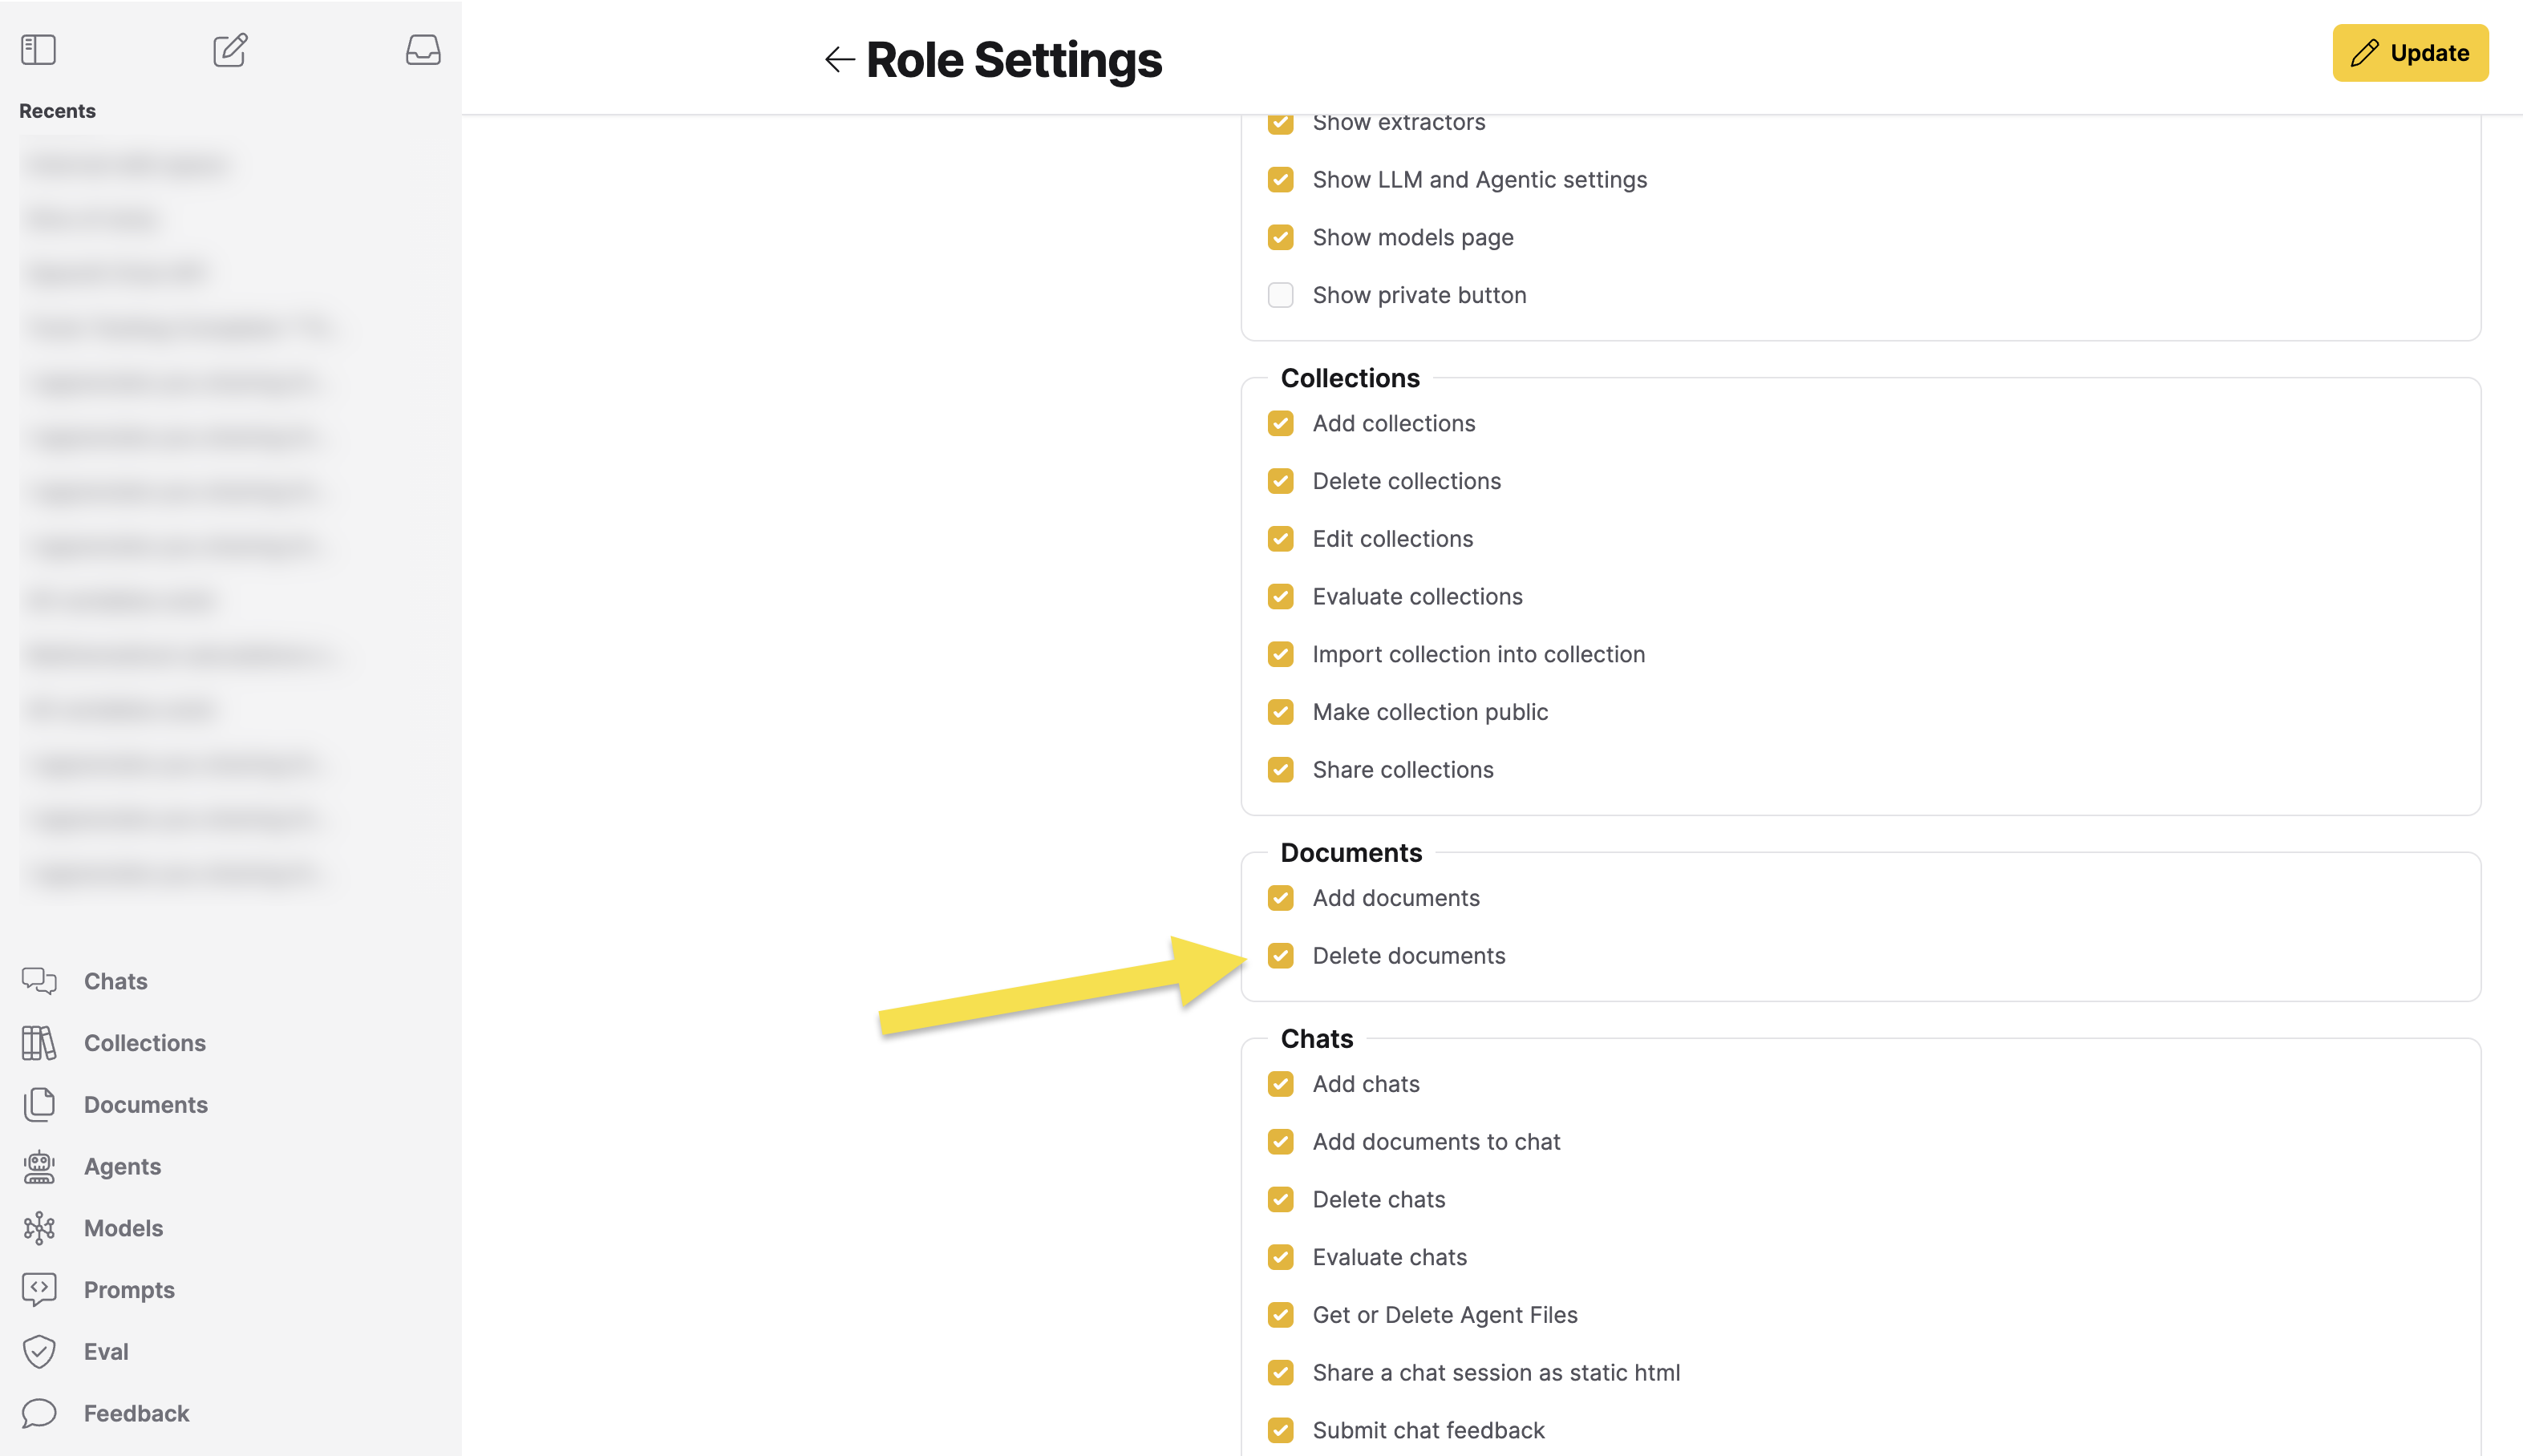Viewport: 2523px width, 1456px height.
Task: Uncheck Add documents to chat
Action: 1280,1141
